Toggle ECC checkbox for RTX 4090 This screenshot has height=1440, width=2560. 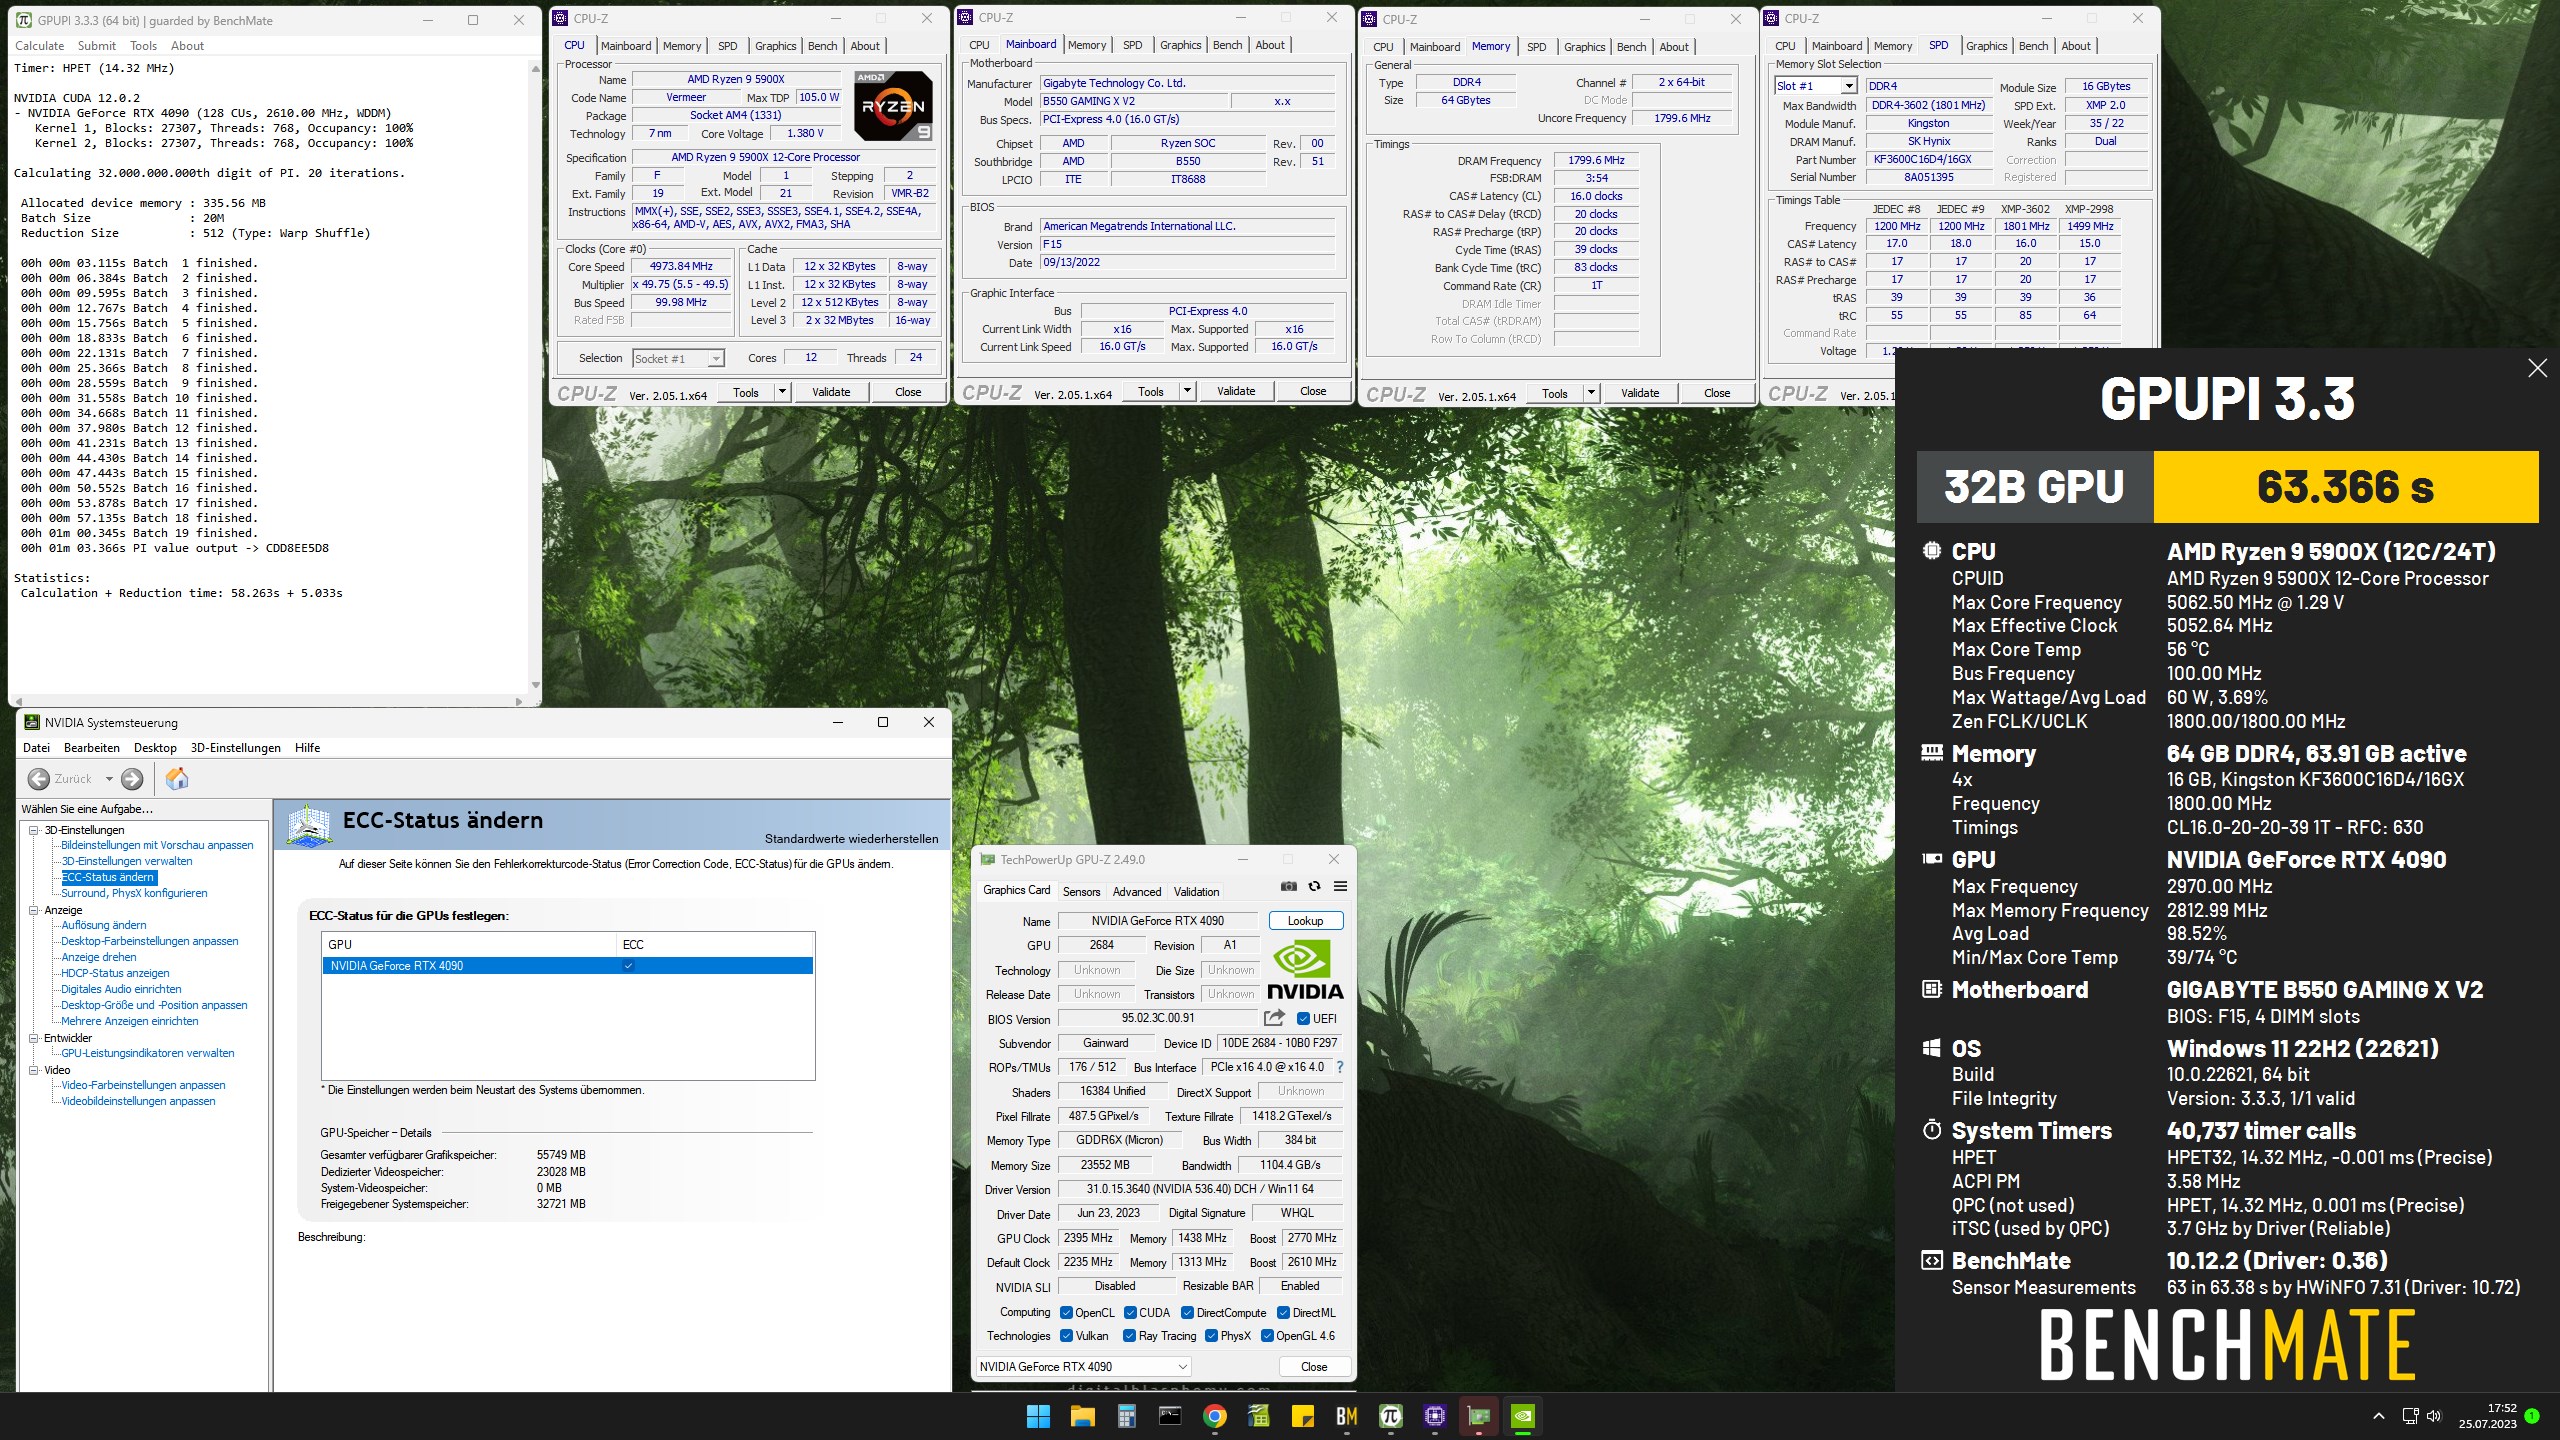(x=628, y=966)
